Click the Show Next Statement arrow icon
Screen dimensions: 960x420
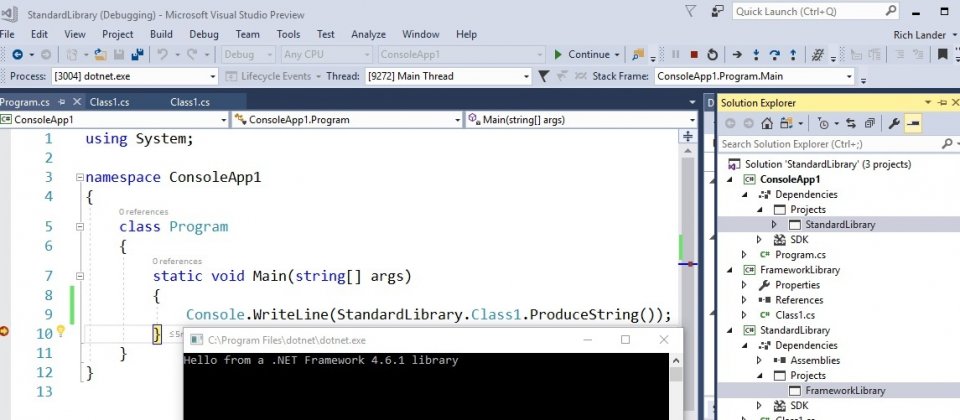pyautogui.click(x=737, y=54)
